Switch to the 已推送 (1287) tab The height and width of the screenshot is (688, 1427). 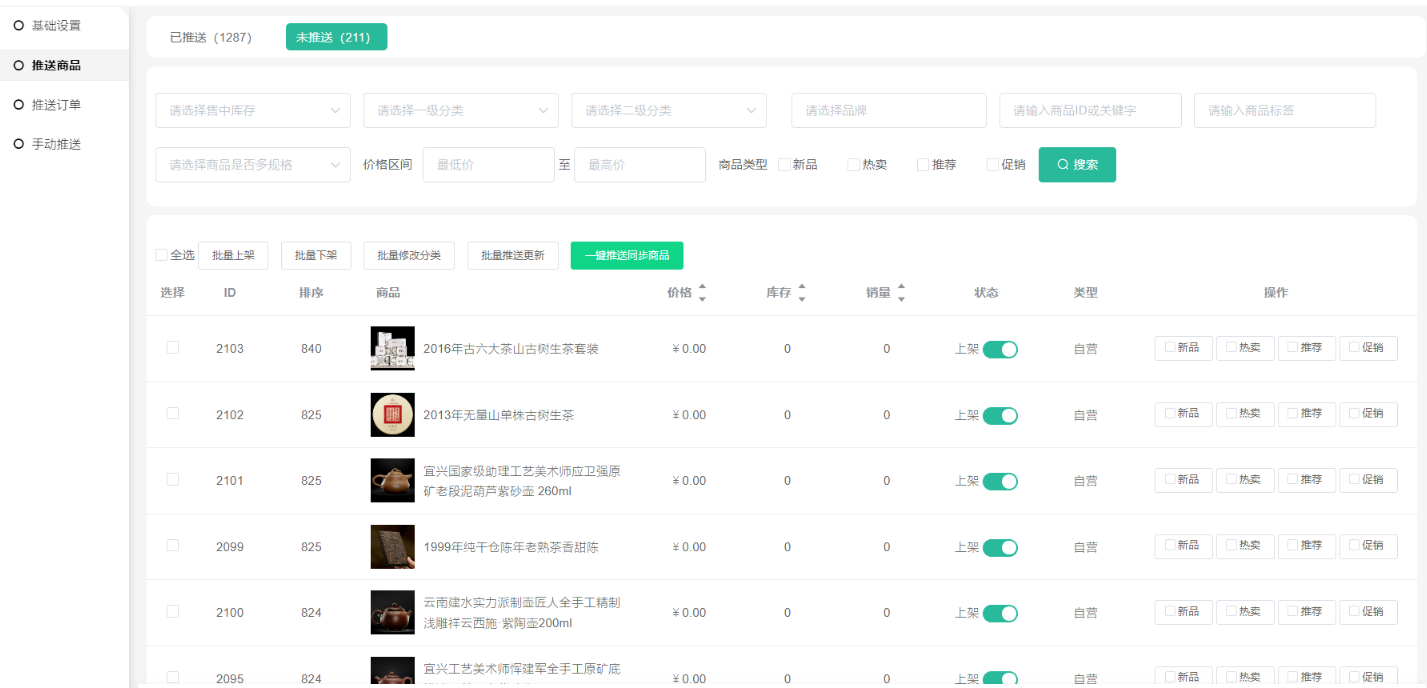click(x=211, y=37)
